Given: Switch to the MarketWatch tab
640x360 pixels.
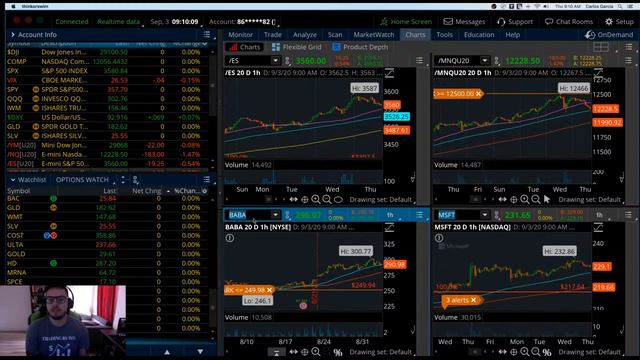Looking at the screenshot, I should pyautogui.click(x=374, y=35).
